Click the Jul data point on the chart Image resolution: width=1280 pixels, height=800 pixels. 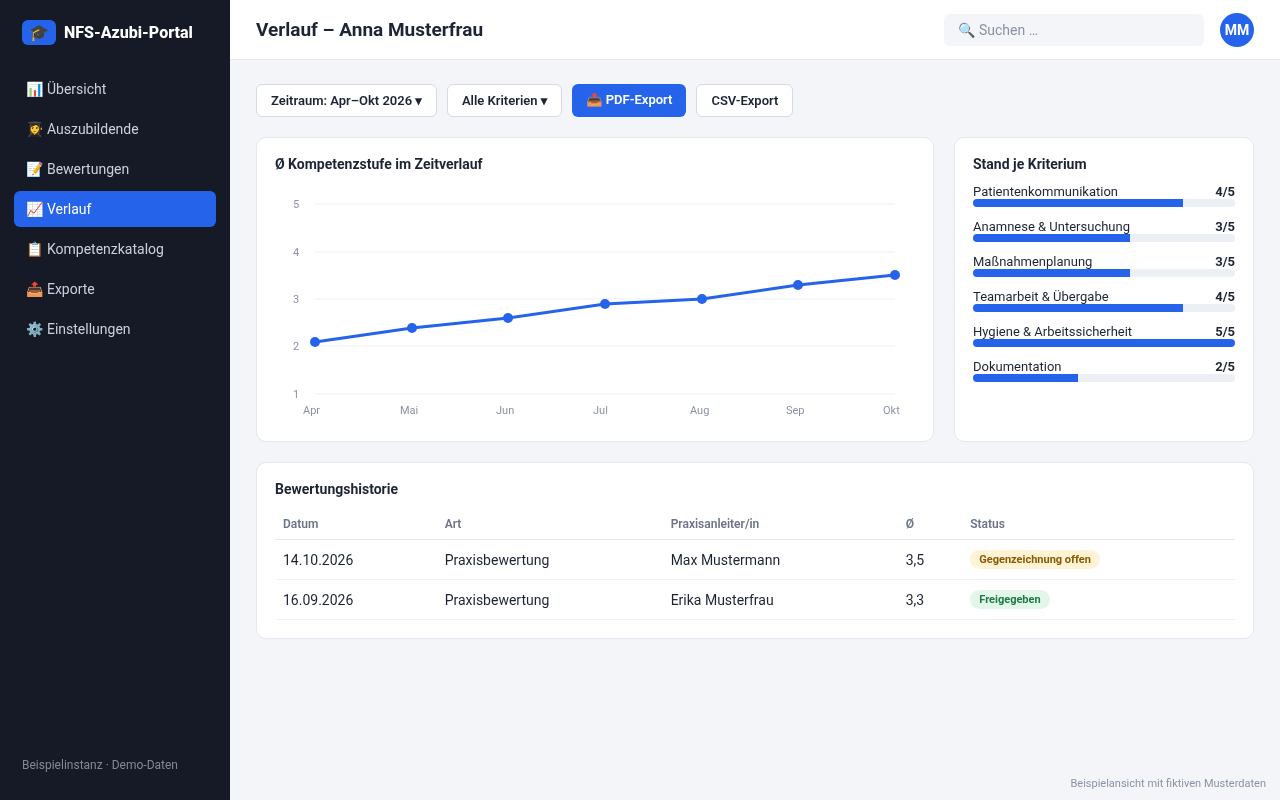(x=605, y=304)
